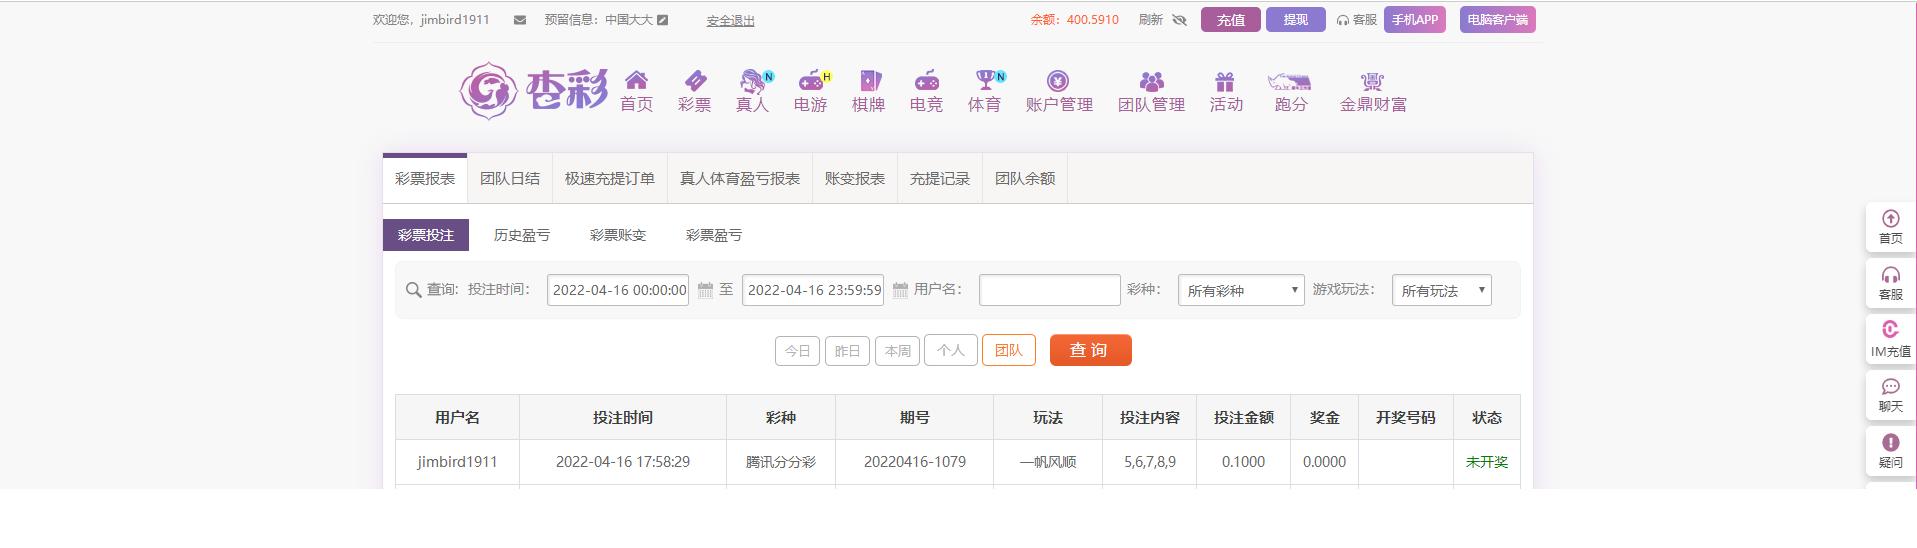Image resolution: width=1917 pixels, height=548 pixels.
Task: Open calendar icon after start time
Action: pyautogui.click(x=705, y=290)
